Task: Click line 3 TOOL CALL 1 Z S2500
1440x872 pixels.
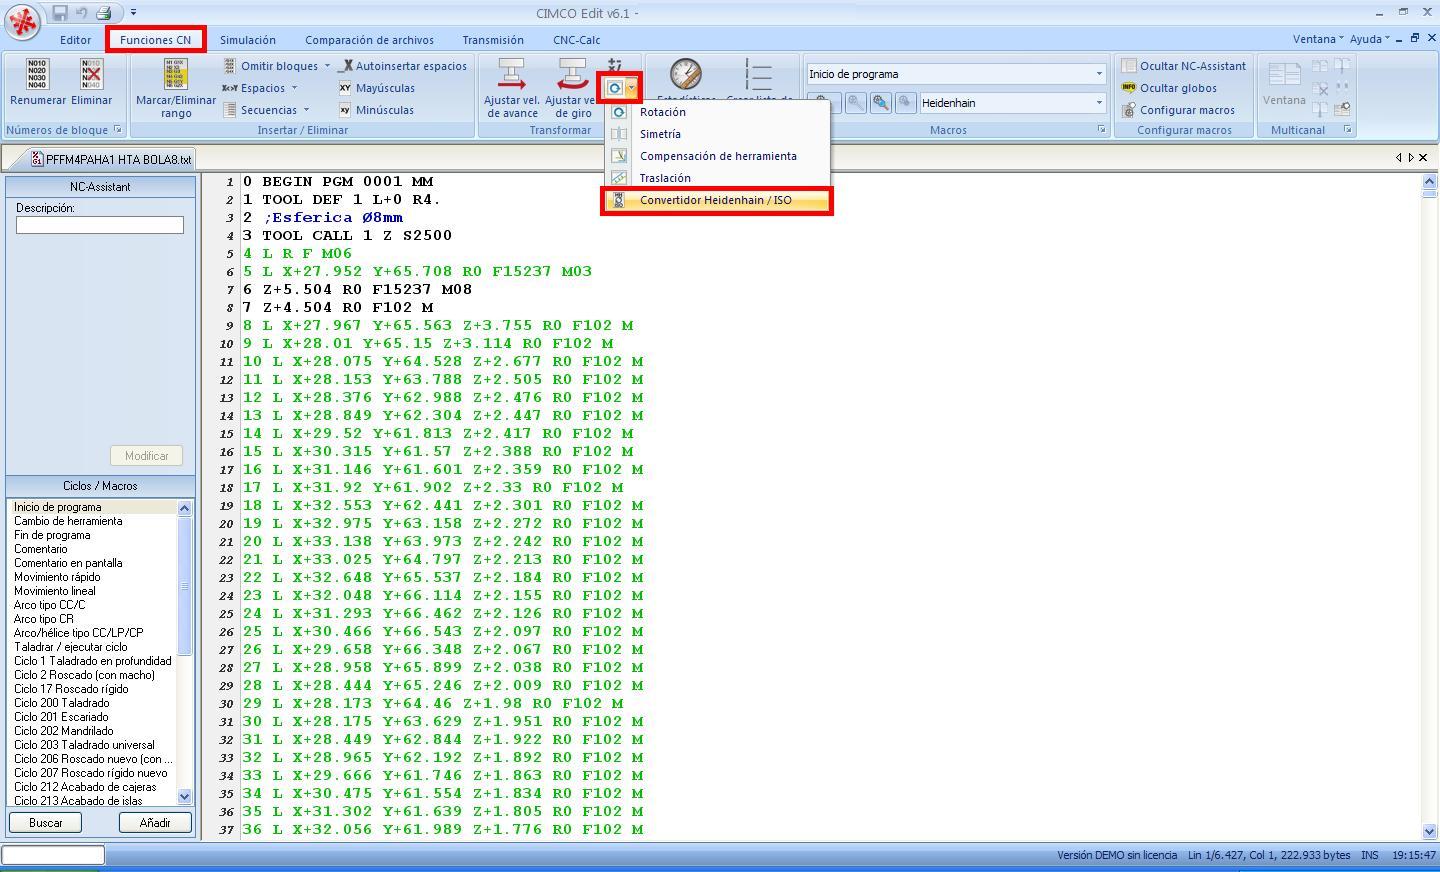Action: pos(348,236)
